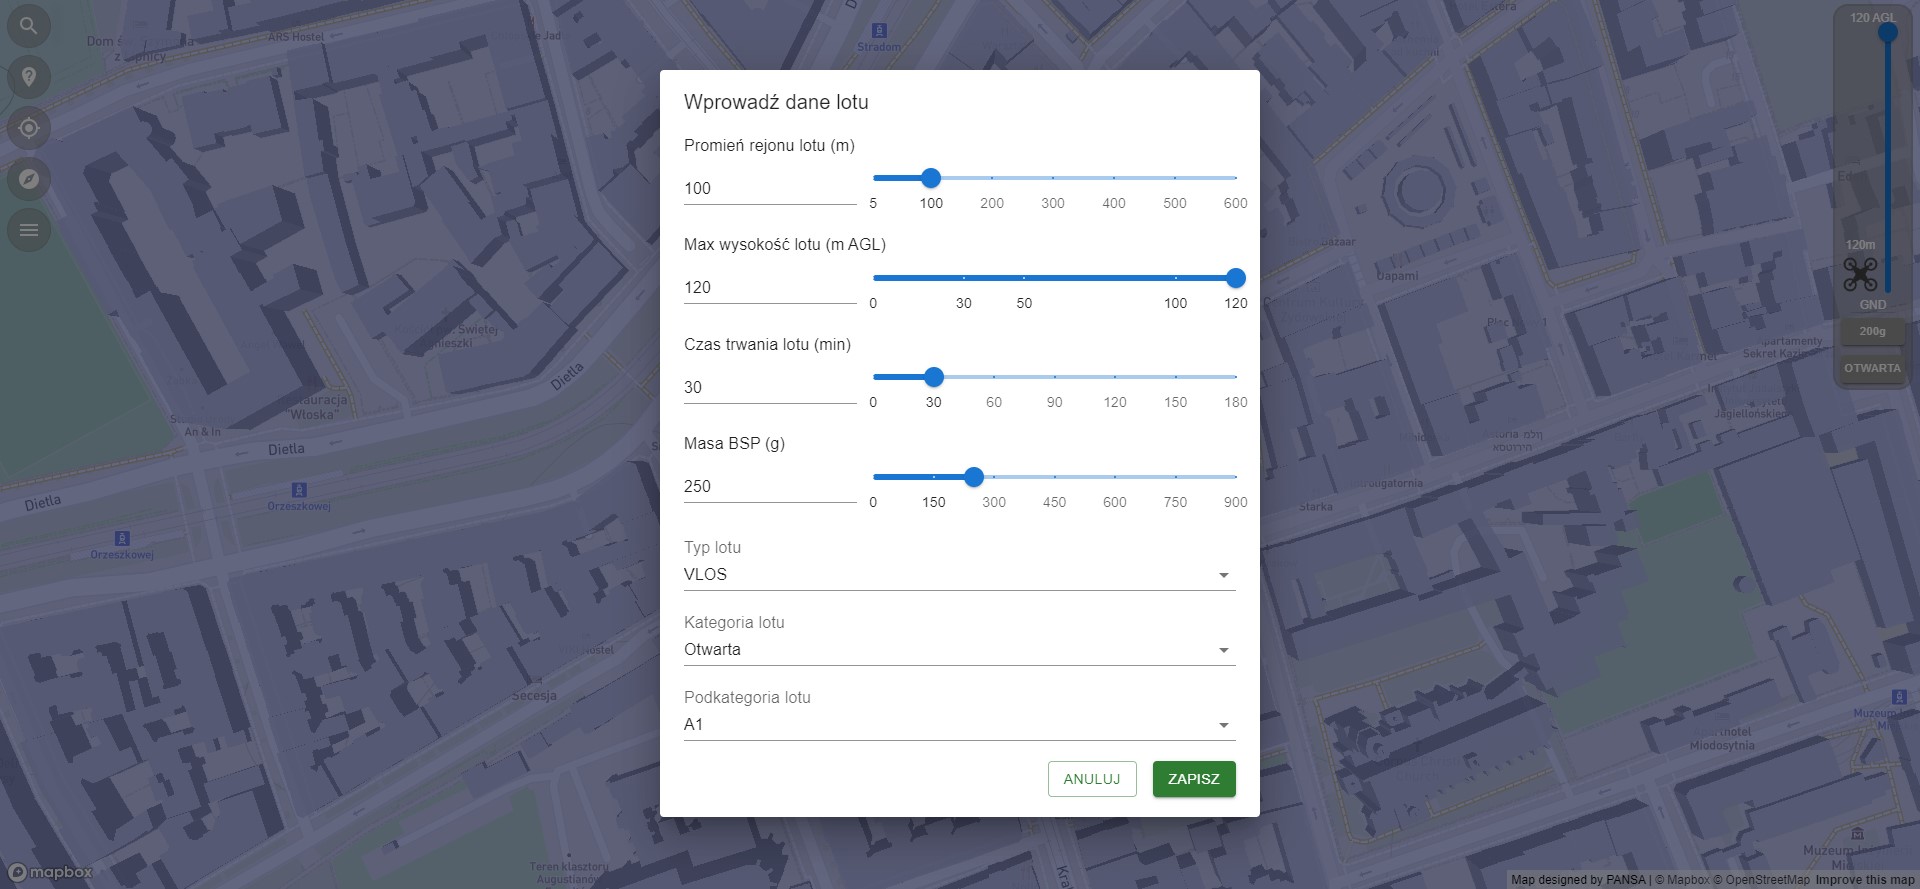Click the max height input field showing 120
This screenshot has height=889, width=1920.
pyautogui.click(x=770, y=288)
